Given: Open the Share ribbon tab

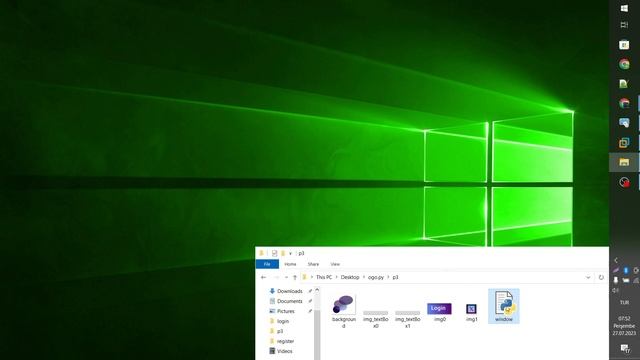Looking at the screenshot, I should [x=313, y=264].
